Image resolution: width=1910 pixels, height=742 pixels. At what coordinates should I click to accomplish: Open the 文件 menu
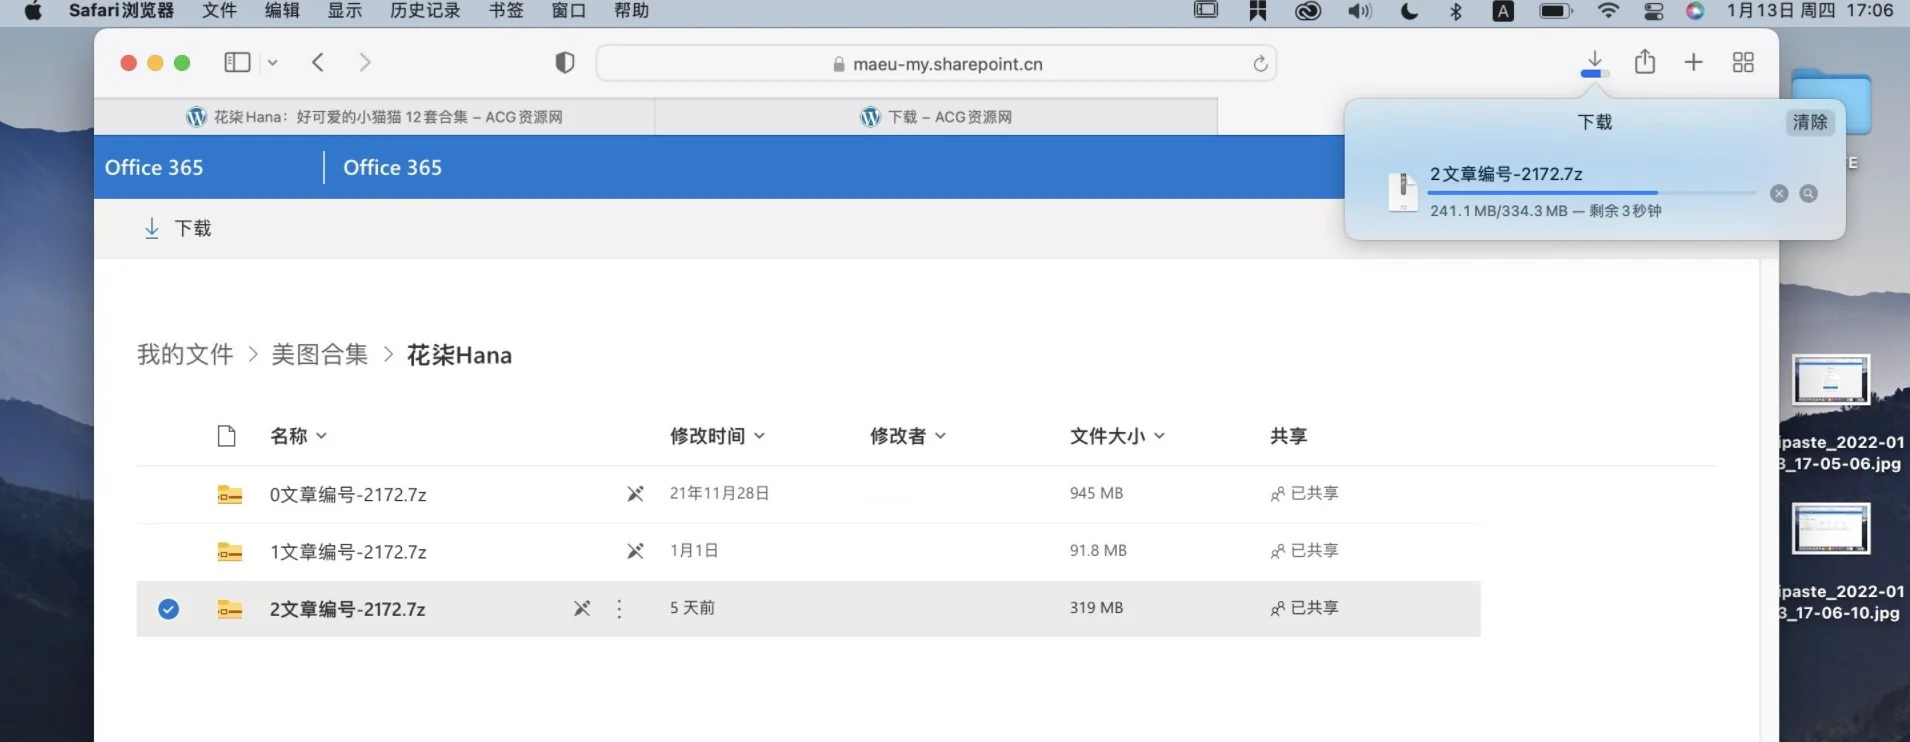tap(219, 11)
